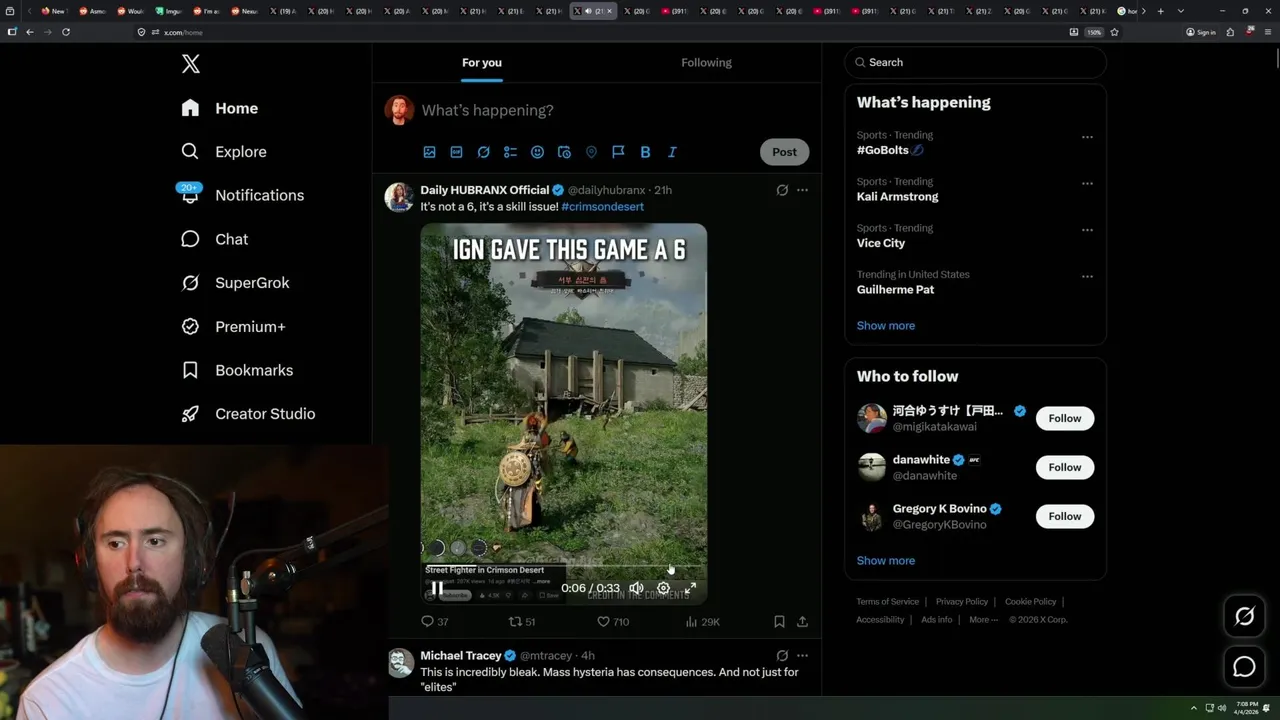Viewport: 1280px width, 720px height.
Task: Like the Daily HUBRANX post
Action: (x=613, y=622)
